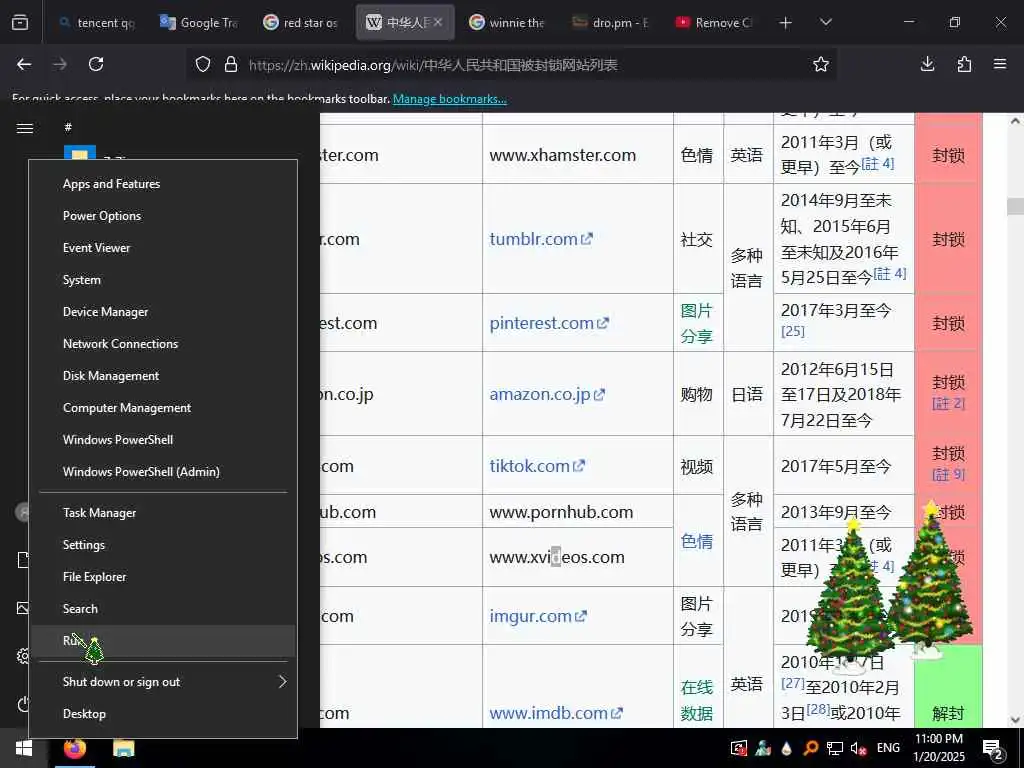Expand Shut down or sign out submenu
Viewport: 1024px width, 768px height.
point(163,682)
